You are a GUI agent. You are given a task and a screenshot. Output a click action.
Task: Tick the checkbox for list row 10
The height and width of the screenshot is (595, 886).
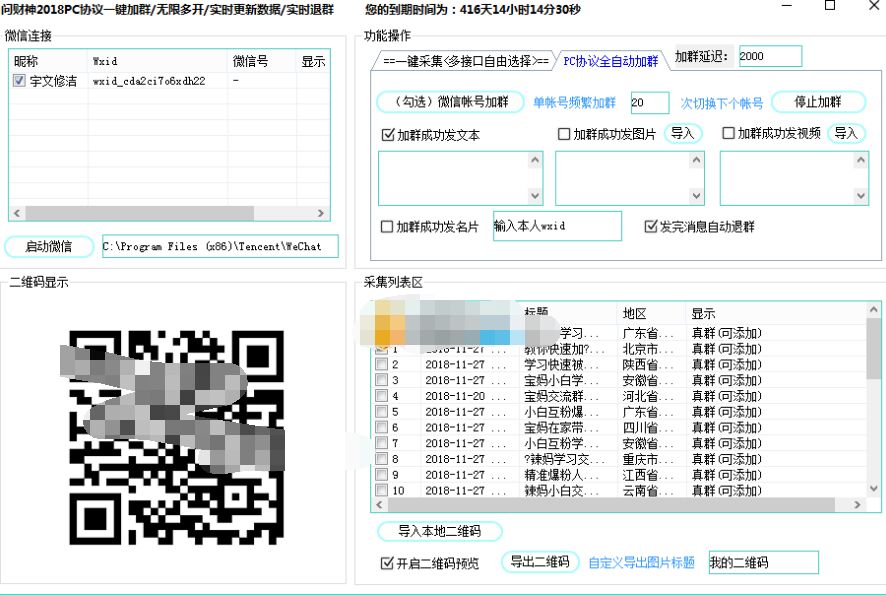point(381,490)
